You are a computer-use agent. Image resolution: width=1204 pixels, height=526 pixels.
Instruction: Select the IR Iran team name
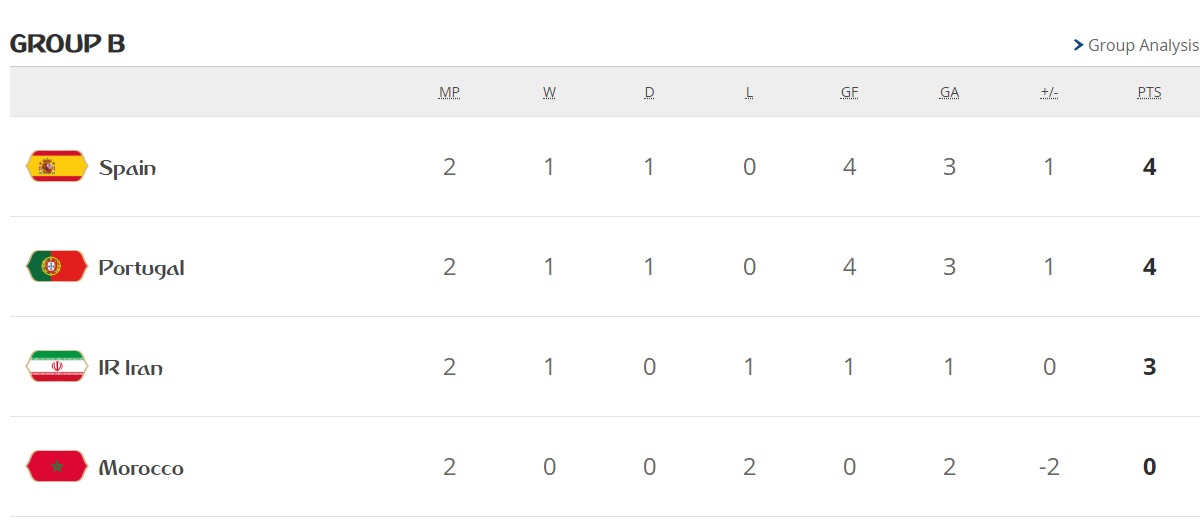[130, 368]
